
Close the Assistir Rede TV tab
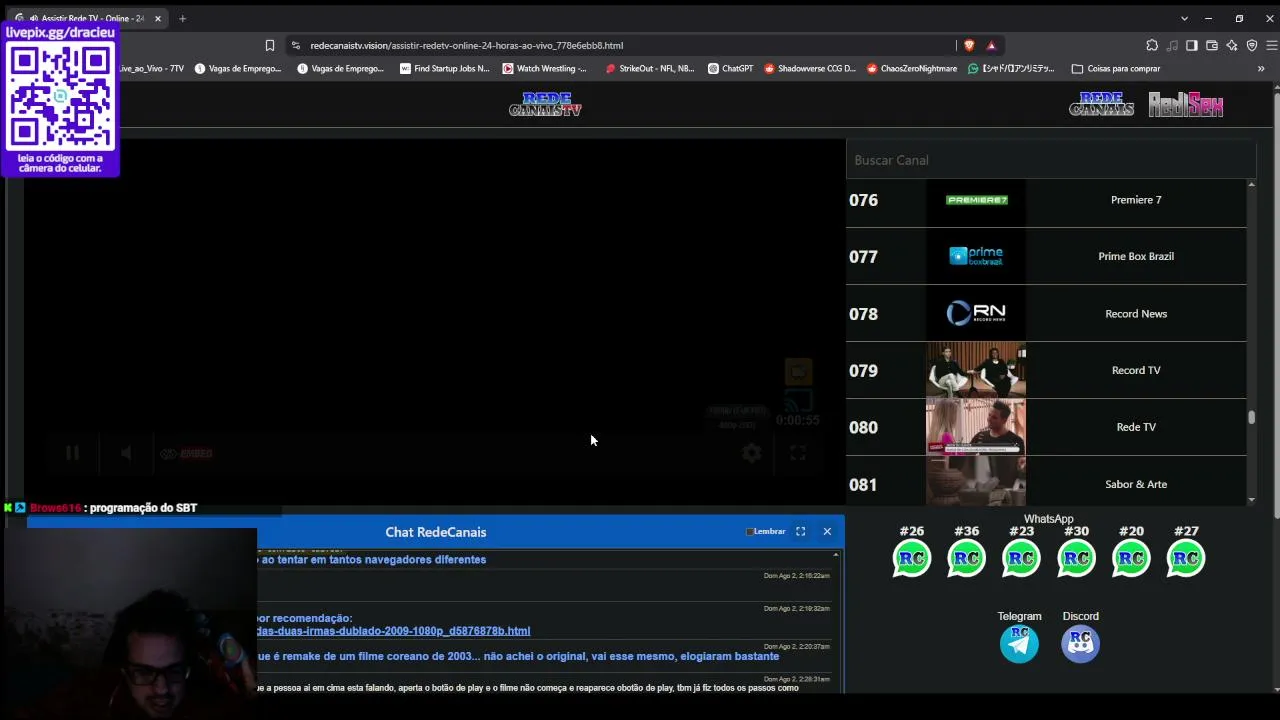point(157,18)
